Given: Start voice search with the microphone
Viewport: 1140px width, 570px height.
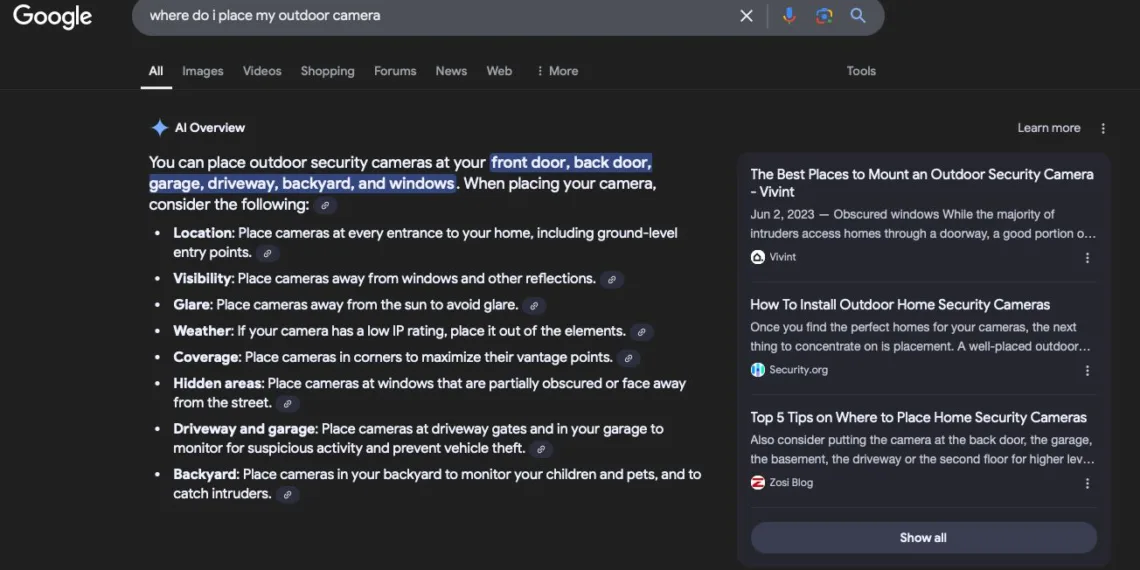Looking at the screenshot, I should (x=789, y=16).
